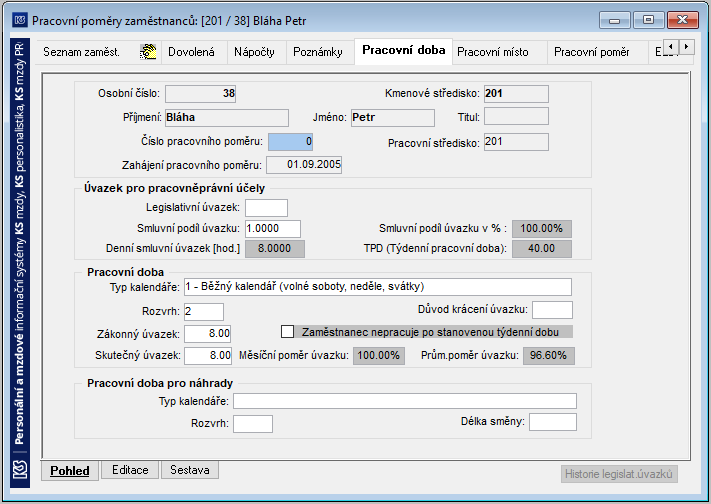
Task: Open the Pracovní poměr tab
Action: [592, 52]
